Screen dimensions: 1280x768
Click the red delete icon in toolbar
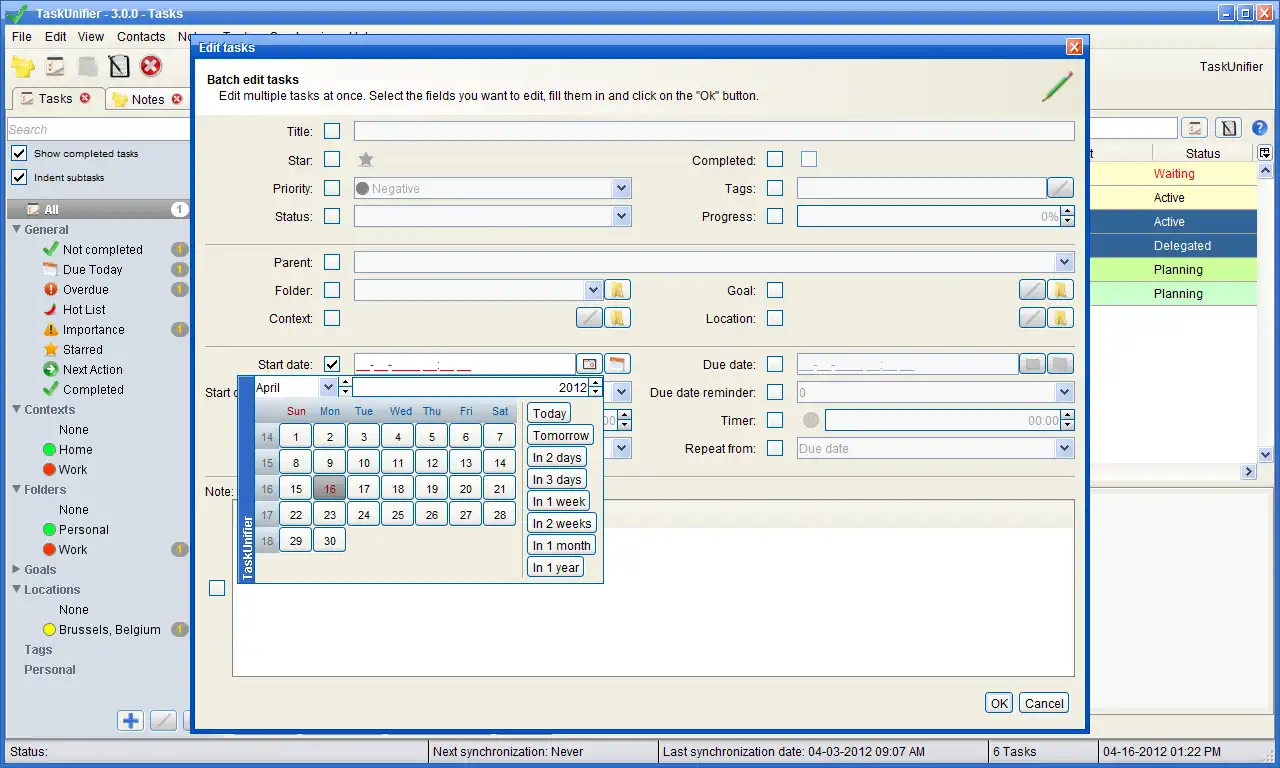tap(151, 66)
